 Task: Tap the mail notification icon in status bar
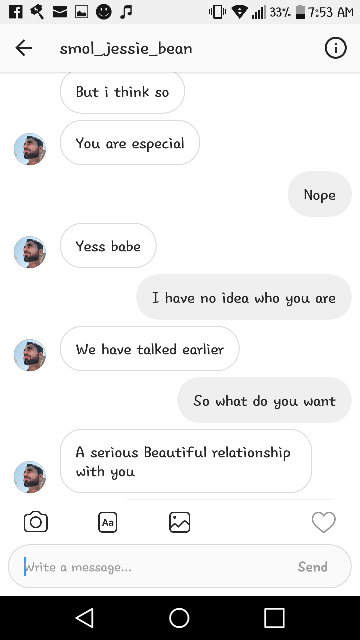tap(60, 12)
